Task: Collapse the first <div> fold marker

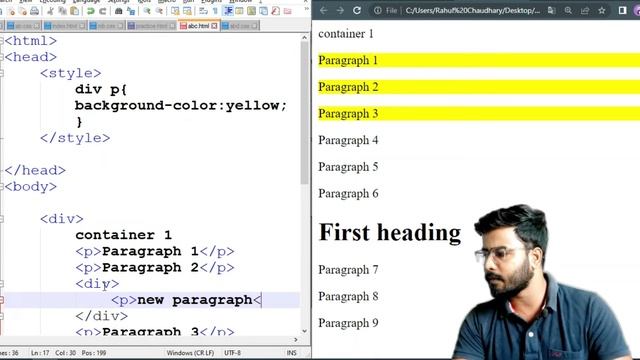Action: point(2,219)
